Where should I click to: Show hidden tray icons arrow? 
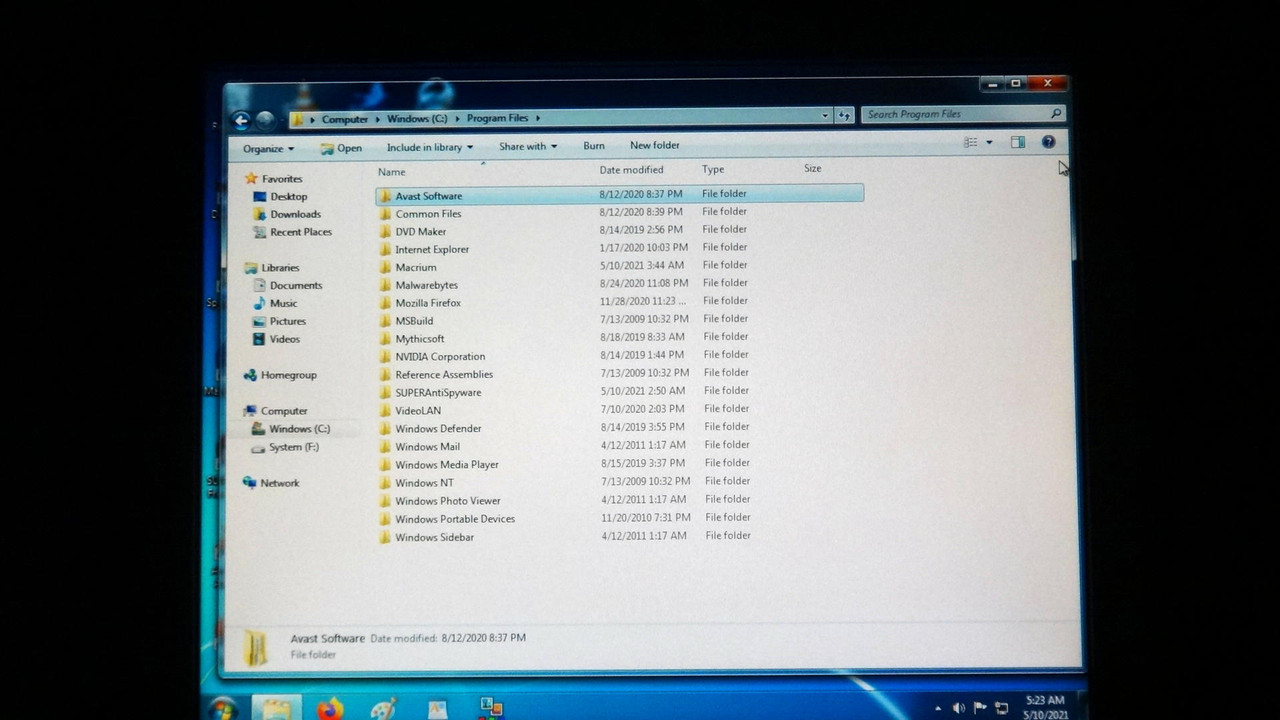(x=938, y=709)
